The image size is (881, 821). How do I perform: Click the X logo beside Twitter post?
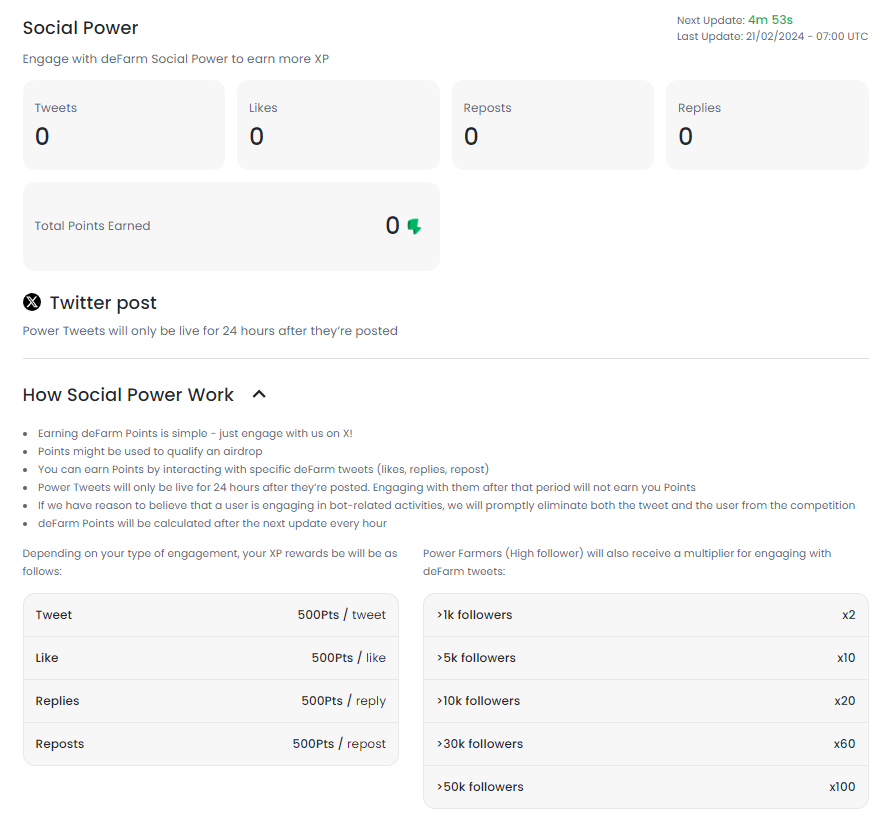click(32, 302)
